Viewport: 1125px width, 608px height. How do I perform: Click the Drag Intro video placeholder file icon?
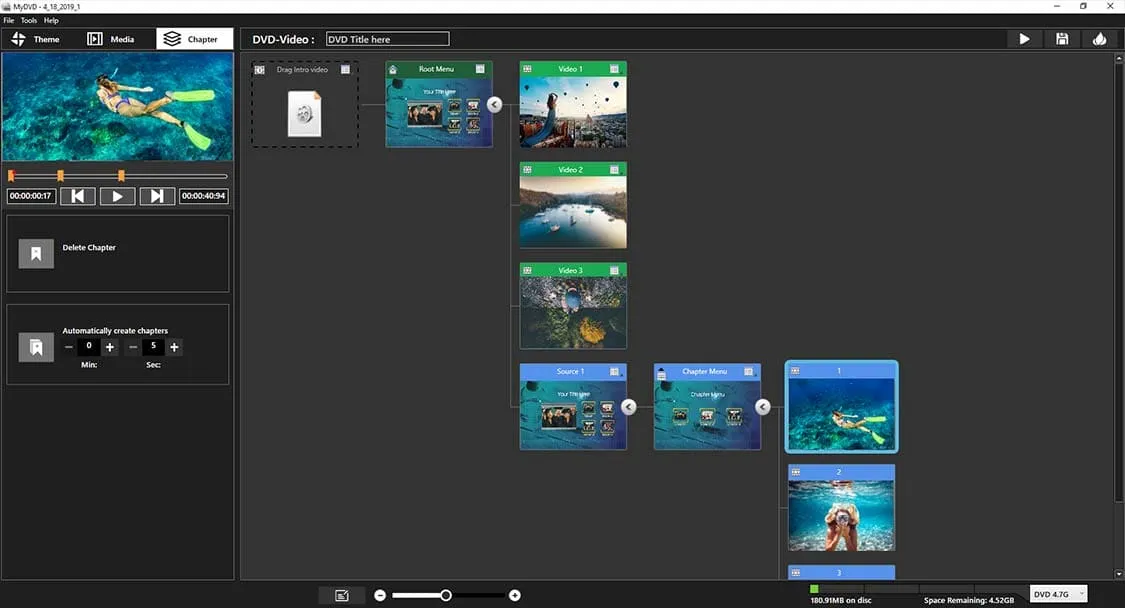pos(304,113)
